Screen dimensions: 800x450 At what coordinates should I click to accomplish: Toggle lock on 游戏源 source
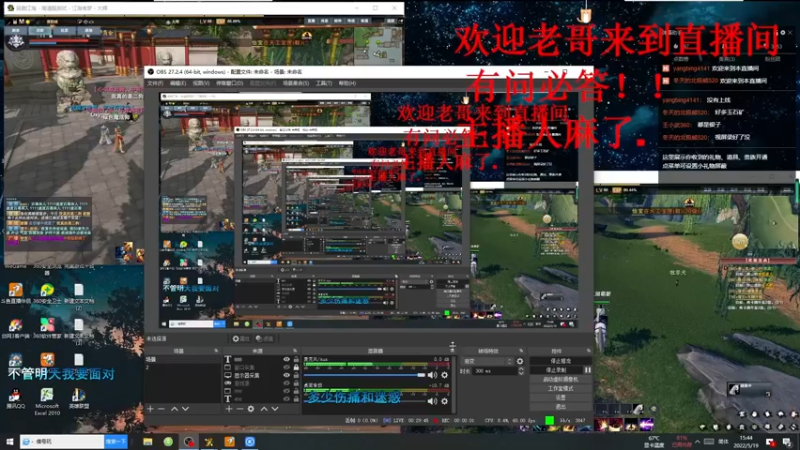pos(296,383)
